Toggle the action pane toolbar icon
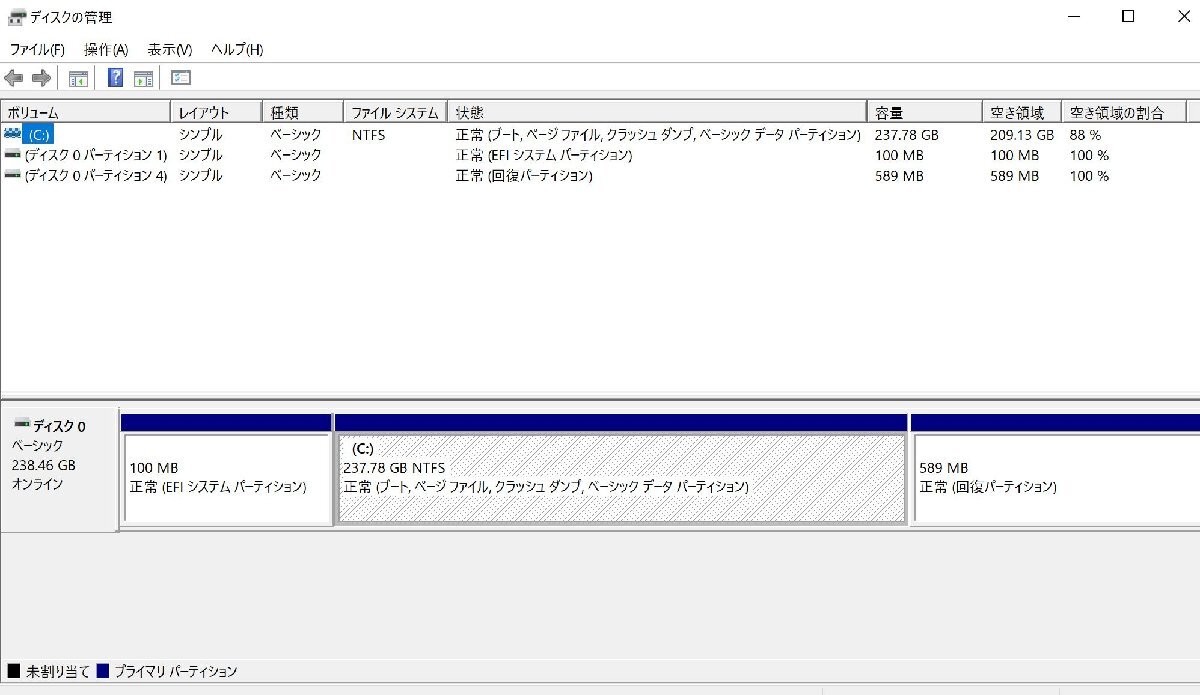Image resolution: width=1200 pixels, height=695 pixels. click(144, 78)
